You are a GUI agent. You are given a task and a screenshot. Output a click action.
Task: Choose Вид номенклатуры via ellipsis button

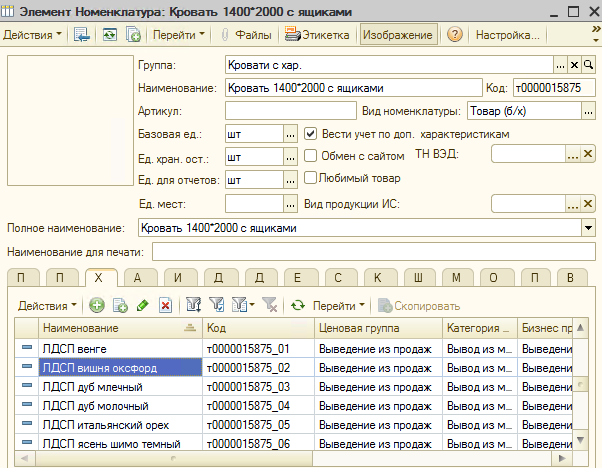coord(588,111)
